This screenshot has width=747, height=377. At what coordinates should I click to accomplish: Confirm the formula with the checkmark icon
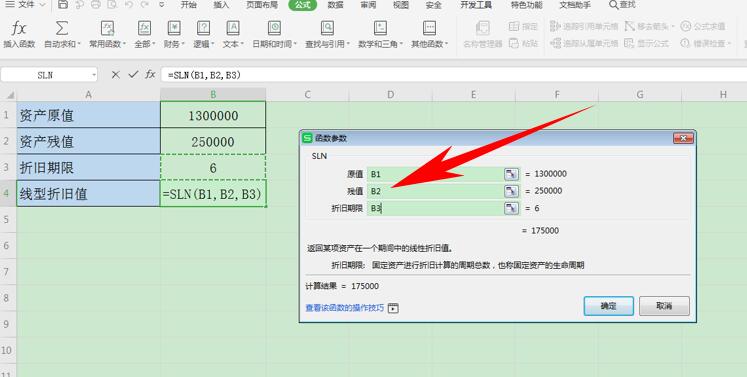coord(133,74)
